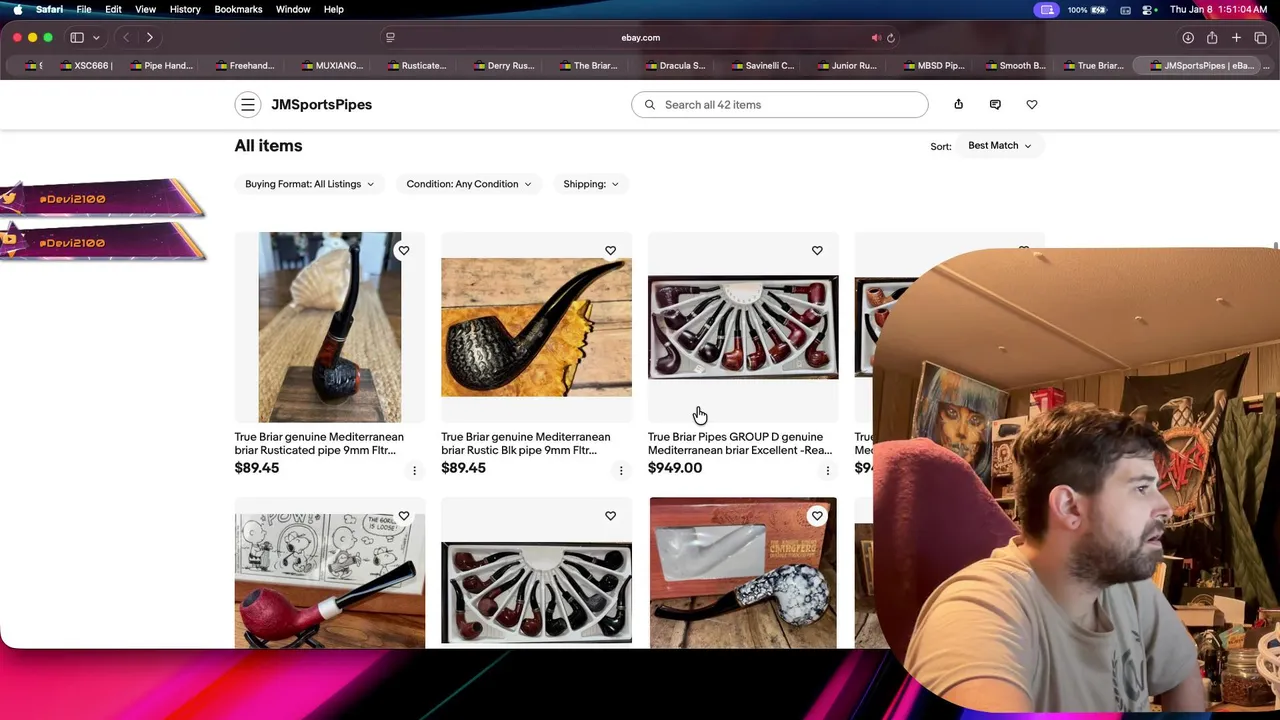The height and width of the screenshot is (720, 1280).
Task: Open the View menu
Action: pos(145,9)
